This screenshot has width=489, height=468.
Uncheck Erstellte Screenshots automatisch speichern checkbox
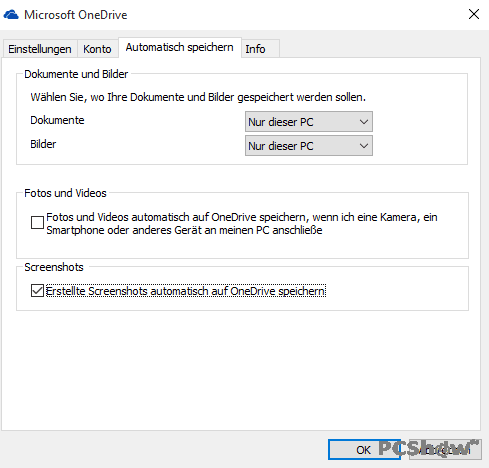37,291
